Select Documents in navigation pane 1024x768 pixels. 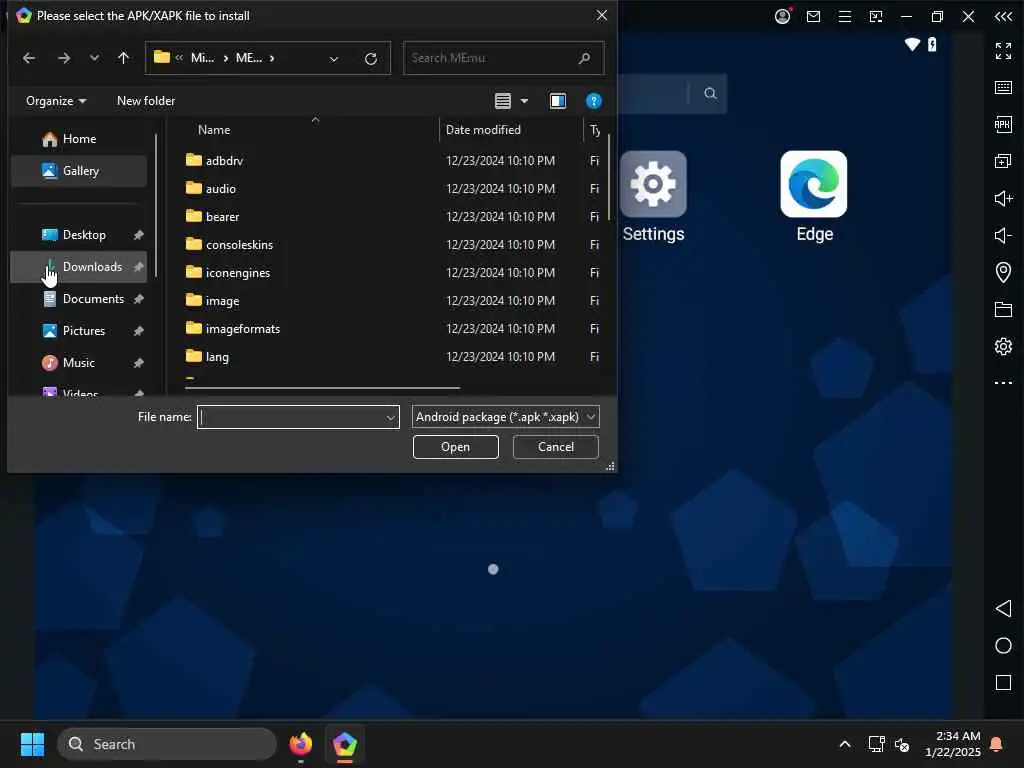[78, 298]
